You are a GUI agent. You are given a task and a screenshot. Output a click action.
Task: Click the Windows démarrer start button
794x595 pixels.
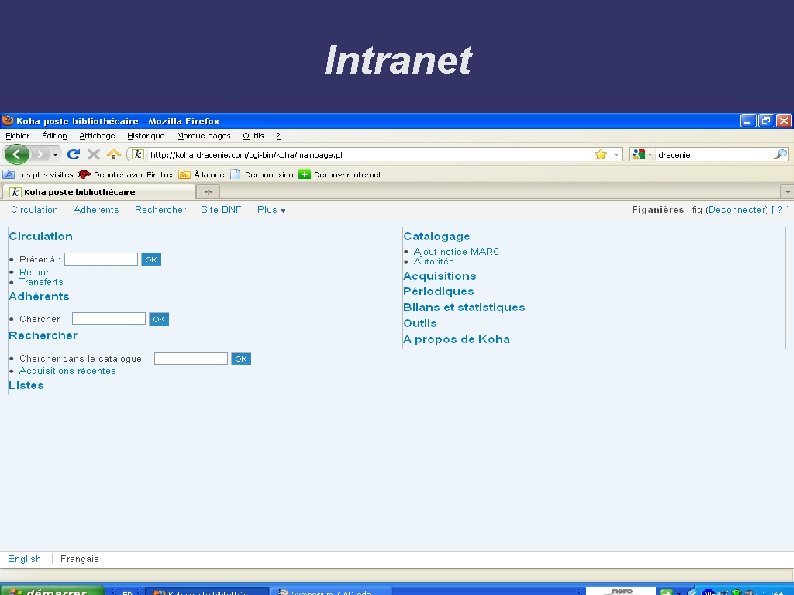pyautogui.click(x=52, y=591)
